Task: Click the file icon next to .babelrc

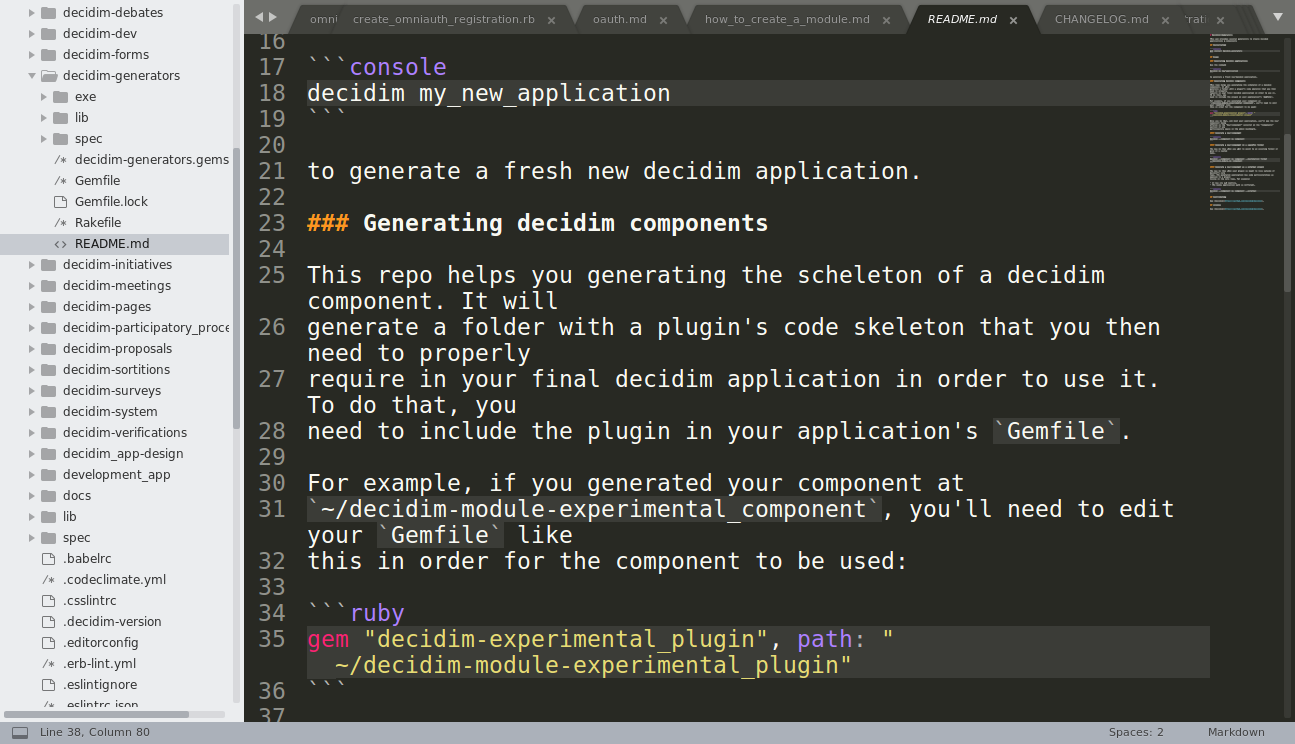Action: tap(47, 559)
